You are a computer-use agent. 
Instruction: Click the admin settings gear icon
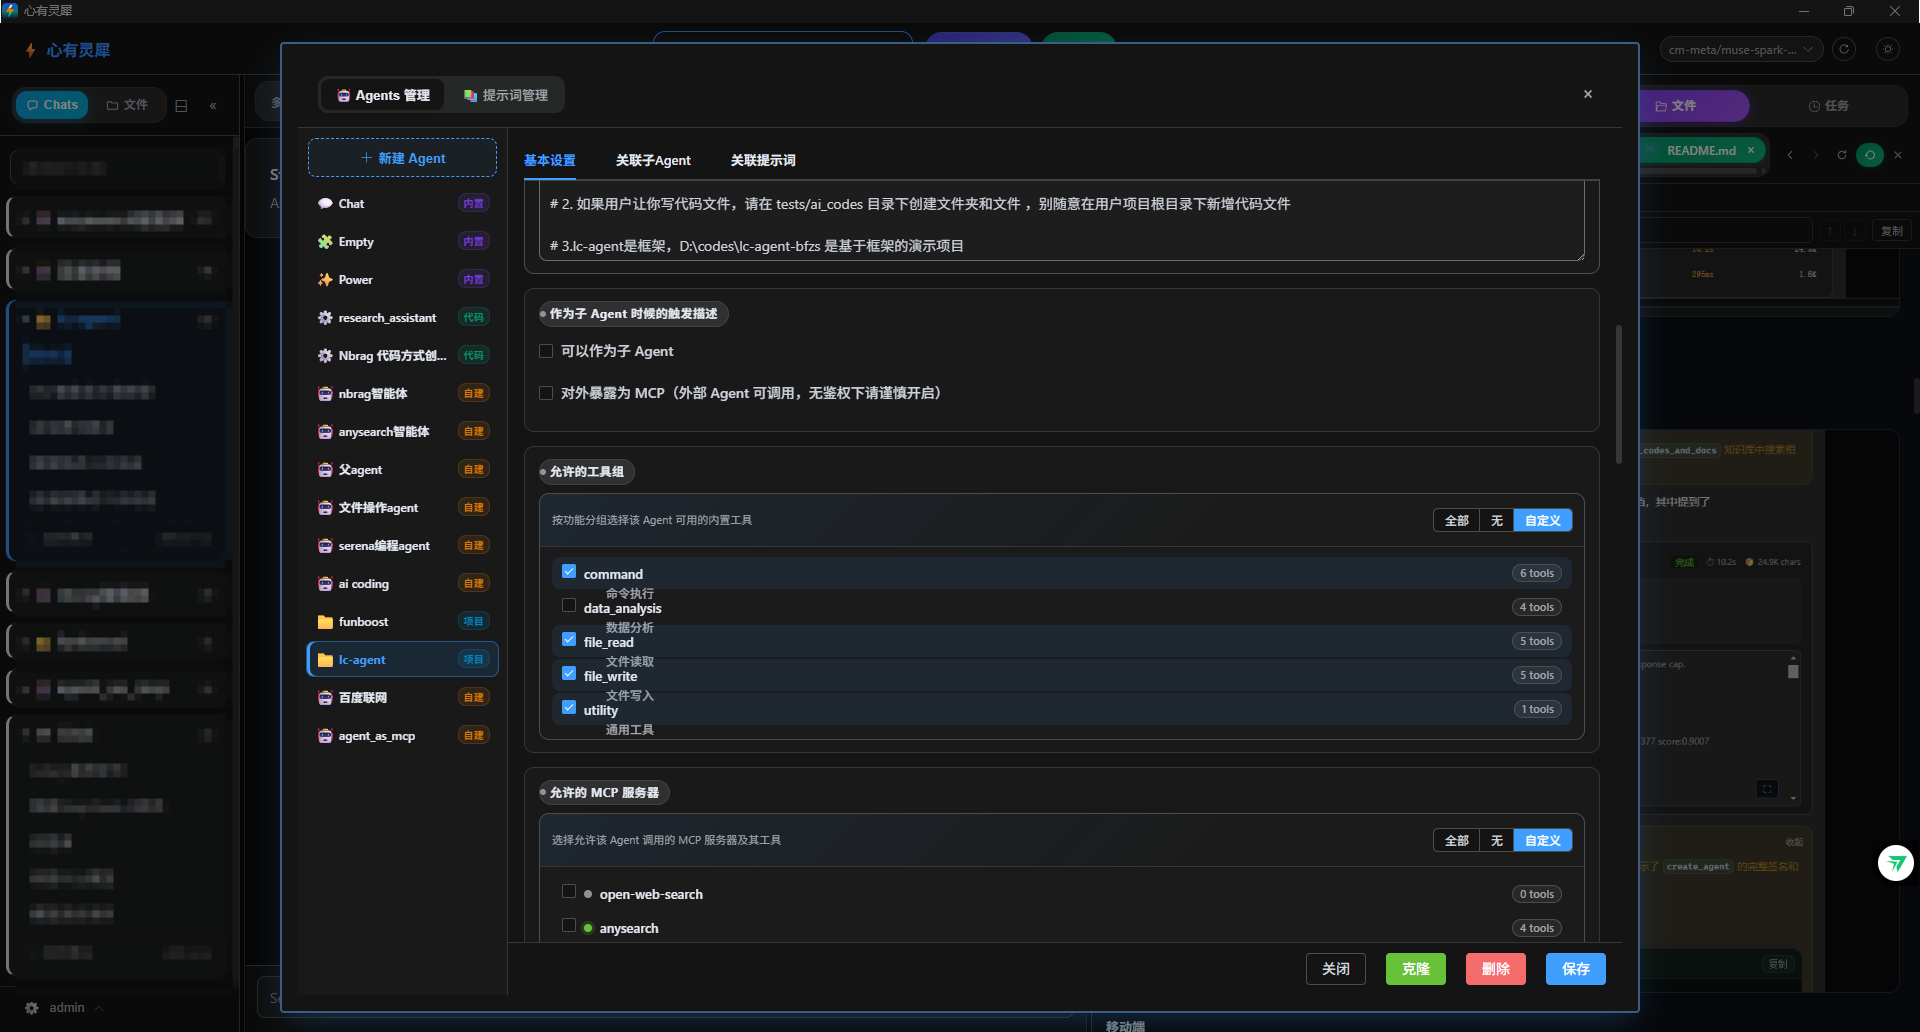click(x=32, y=1008)
